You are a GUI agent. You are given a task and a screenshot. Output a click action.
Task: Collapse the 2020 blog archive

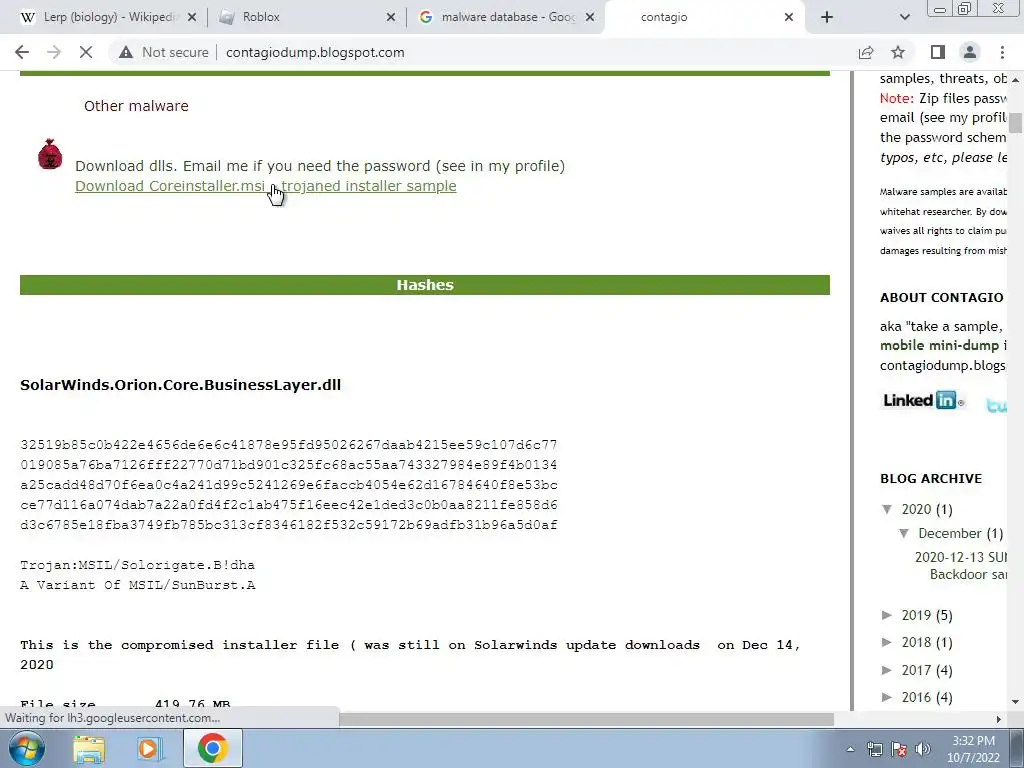(887, 509)
